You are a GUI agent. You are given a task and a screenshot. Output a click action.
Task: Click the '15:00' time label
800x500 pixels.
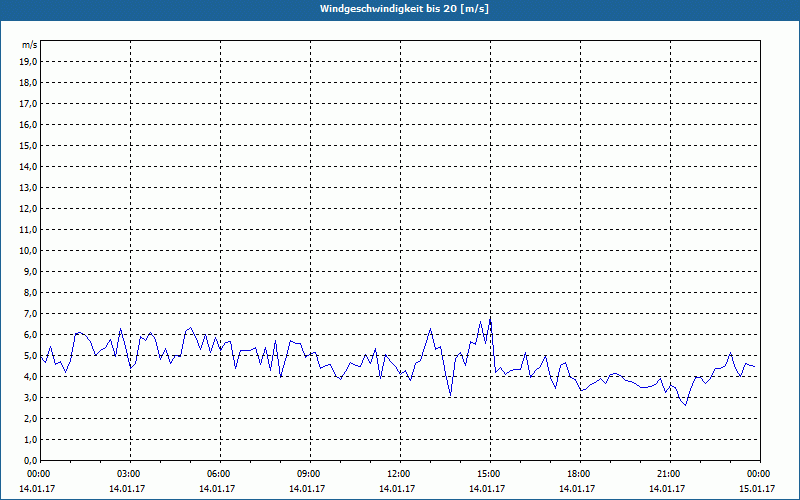pyautogui.click(x=489, y=474)
